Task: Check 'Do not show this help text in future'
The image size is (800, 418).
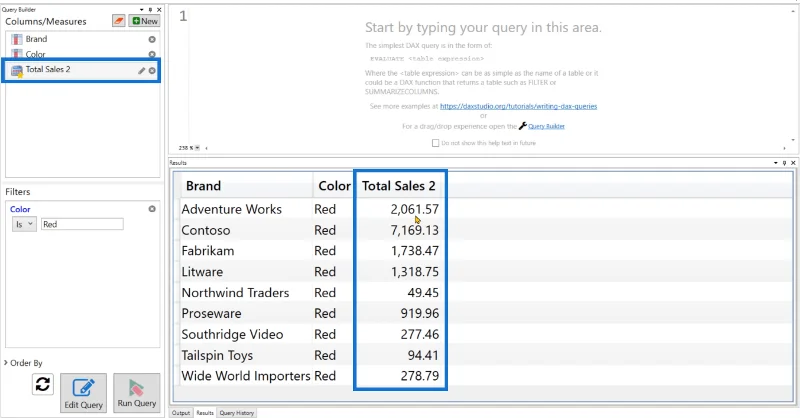Action: pos(435,143)
